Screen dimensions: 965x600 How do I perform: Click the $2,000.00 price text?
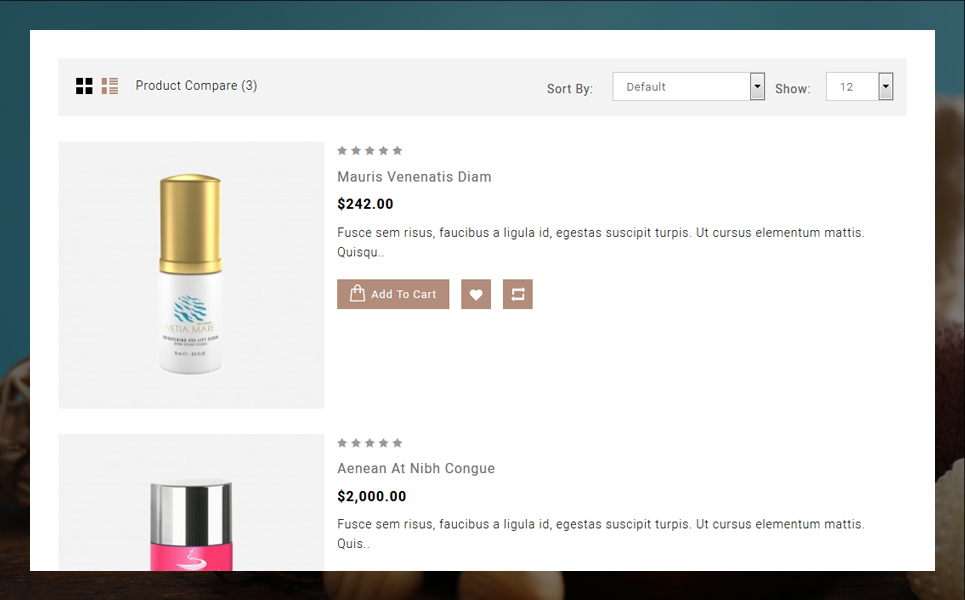pyautogui.click(x=372, y=496)
